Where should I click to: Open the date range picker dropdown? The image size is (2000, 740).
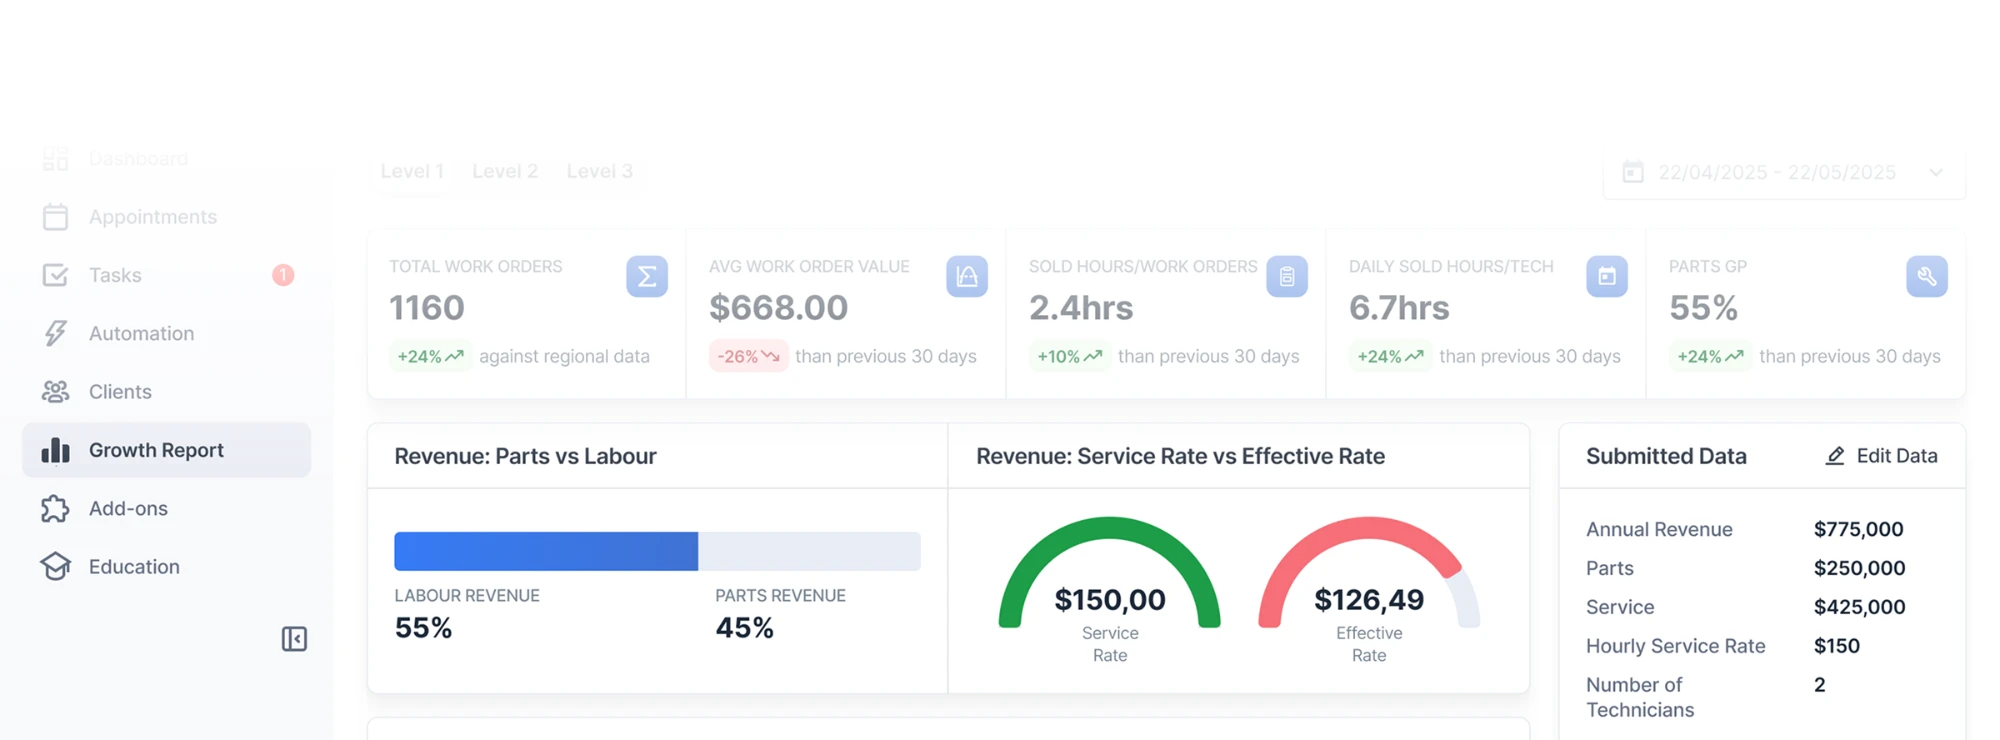pyautogui.click(x=1784, y=173)
